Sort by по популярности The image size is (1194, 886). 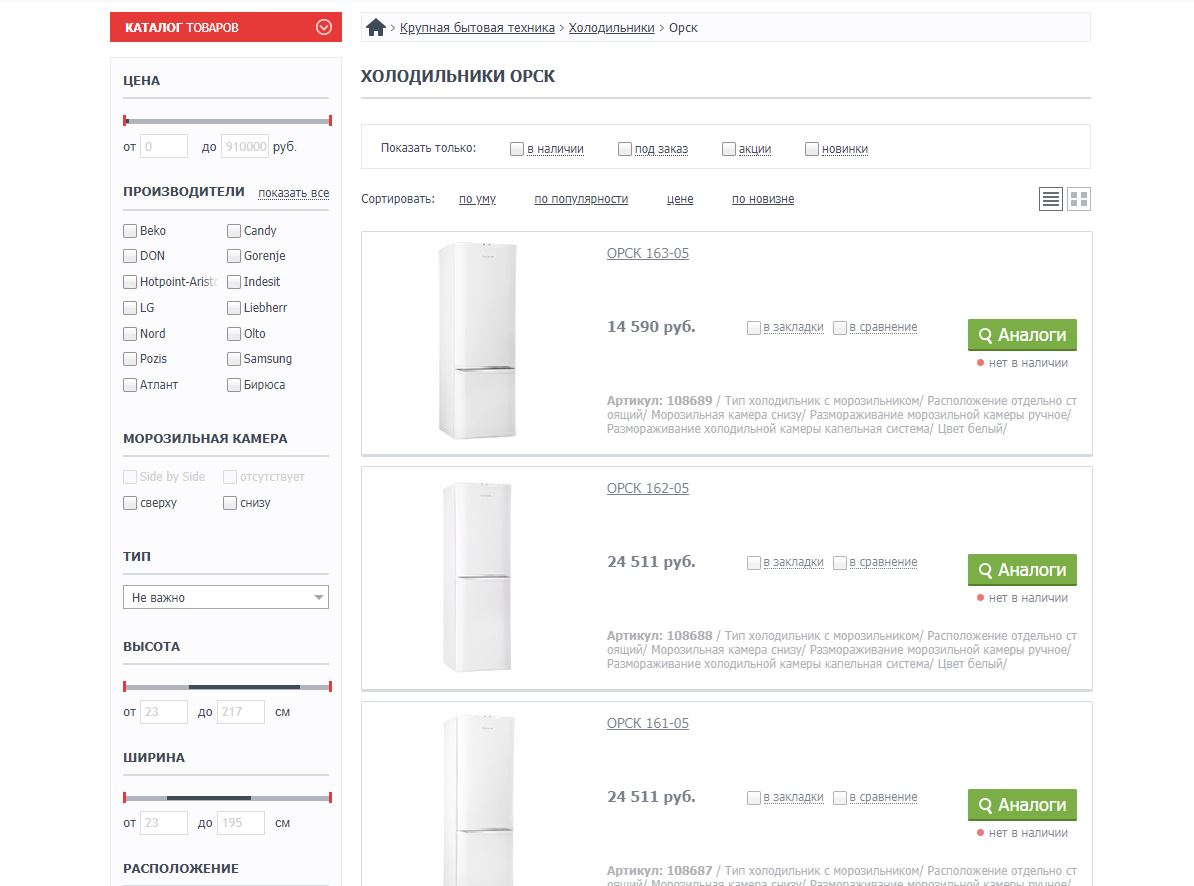[x=581, y=199]
